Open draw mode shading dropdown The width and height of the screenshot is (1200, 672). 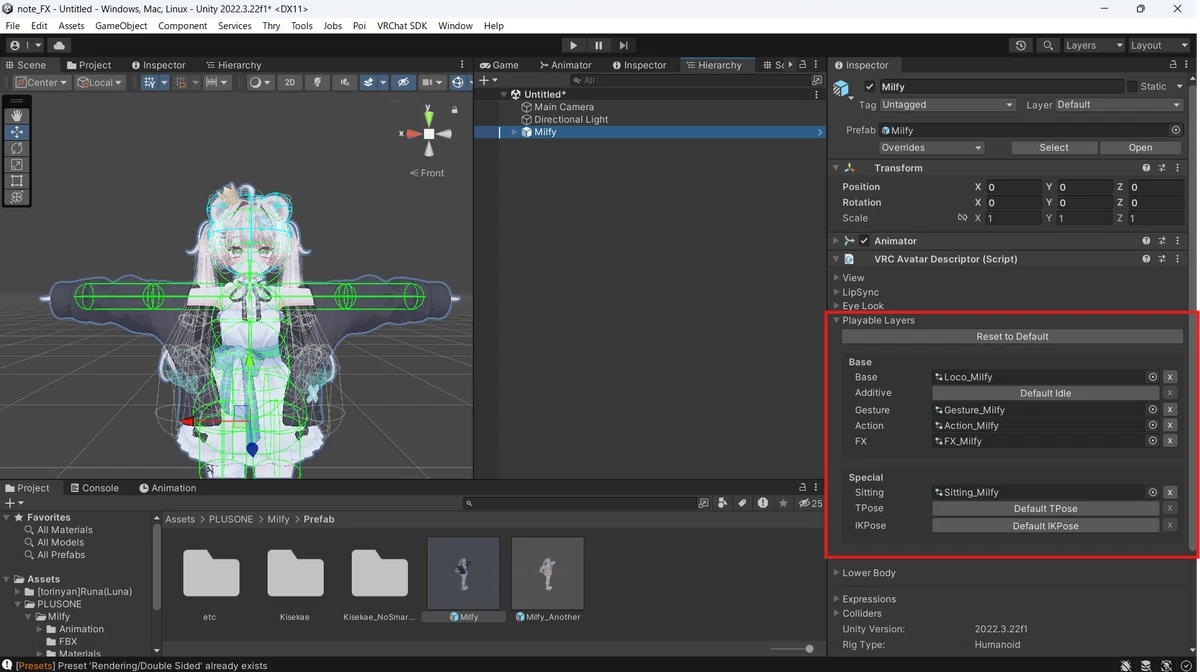[259, 82]
